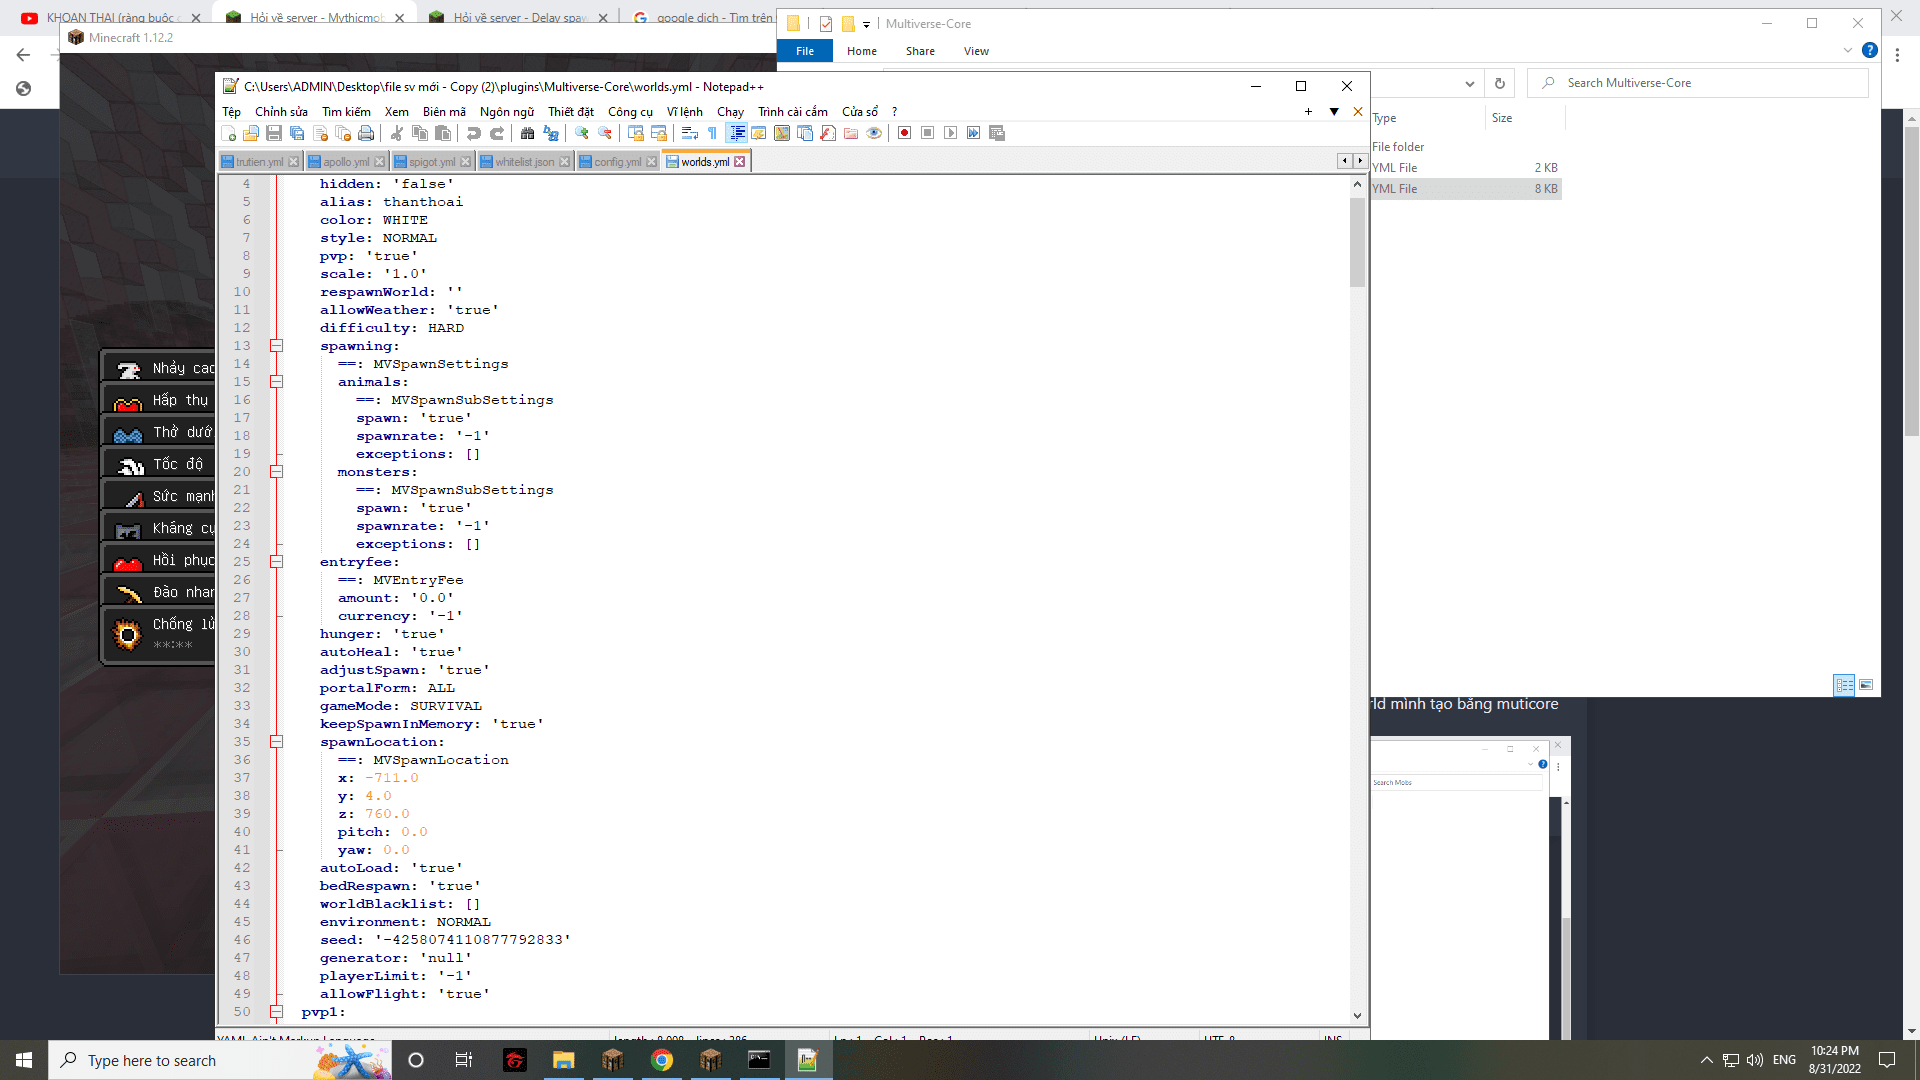Expand the Explorer address bar dropdown
Image resolution: width=1920 pixels, height=1080 pixels.
click(x=1469, y=83)
